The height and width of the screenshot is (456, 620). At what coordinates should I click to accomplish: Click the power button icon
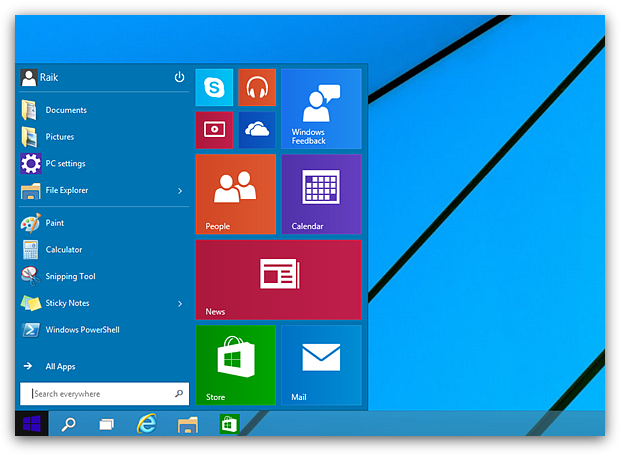click(180, 77)
